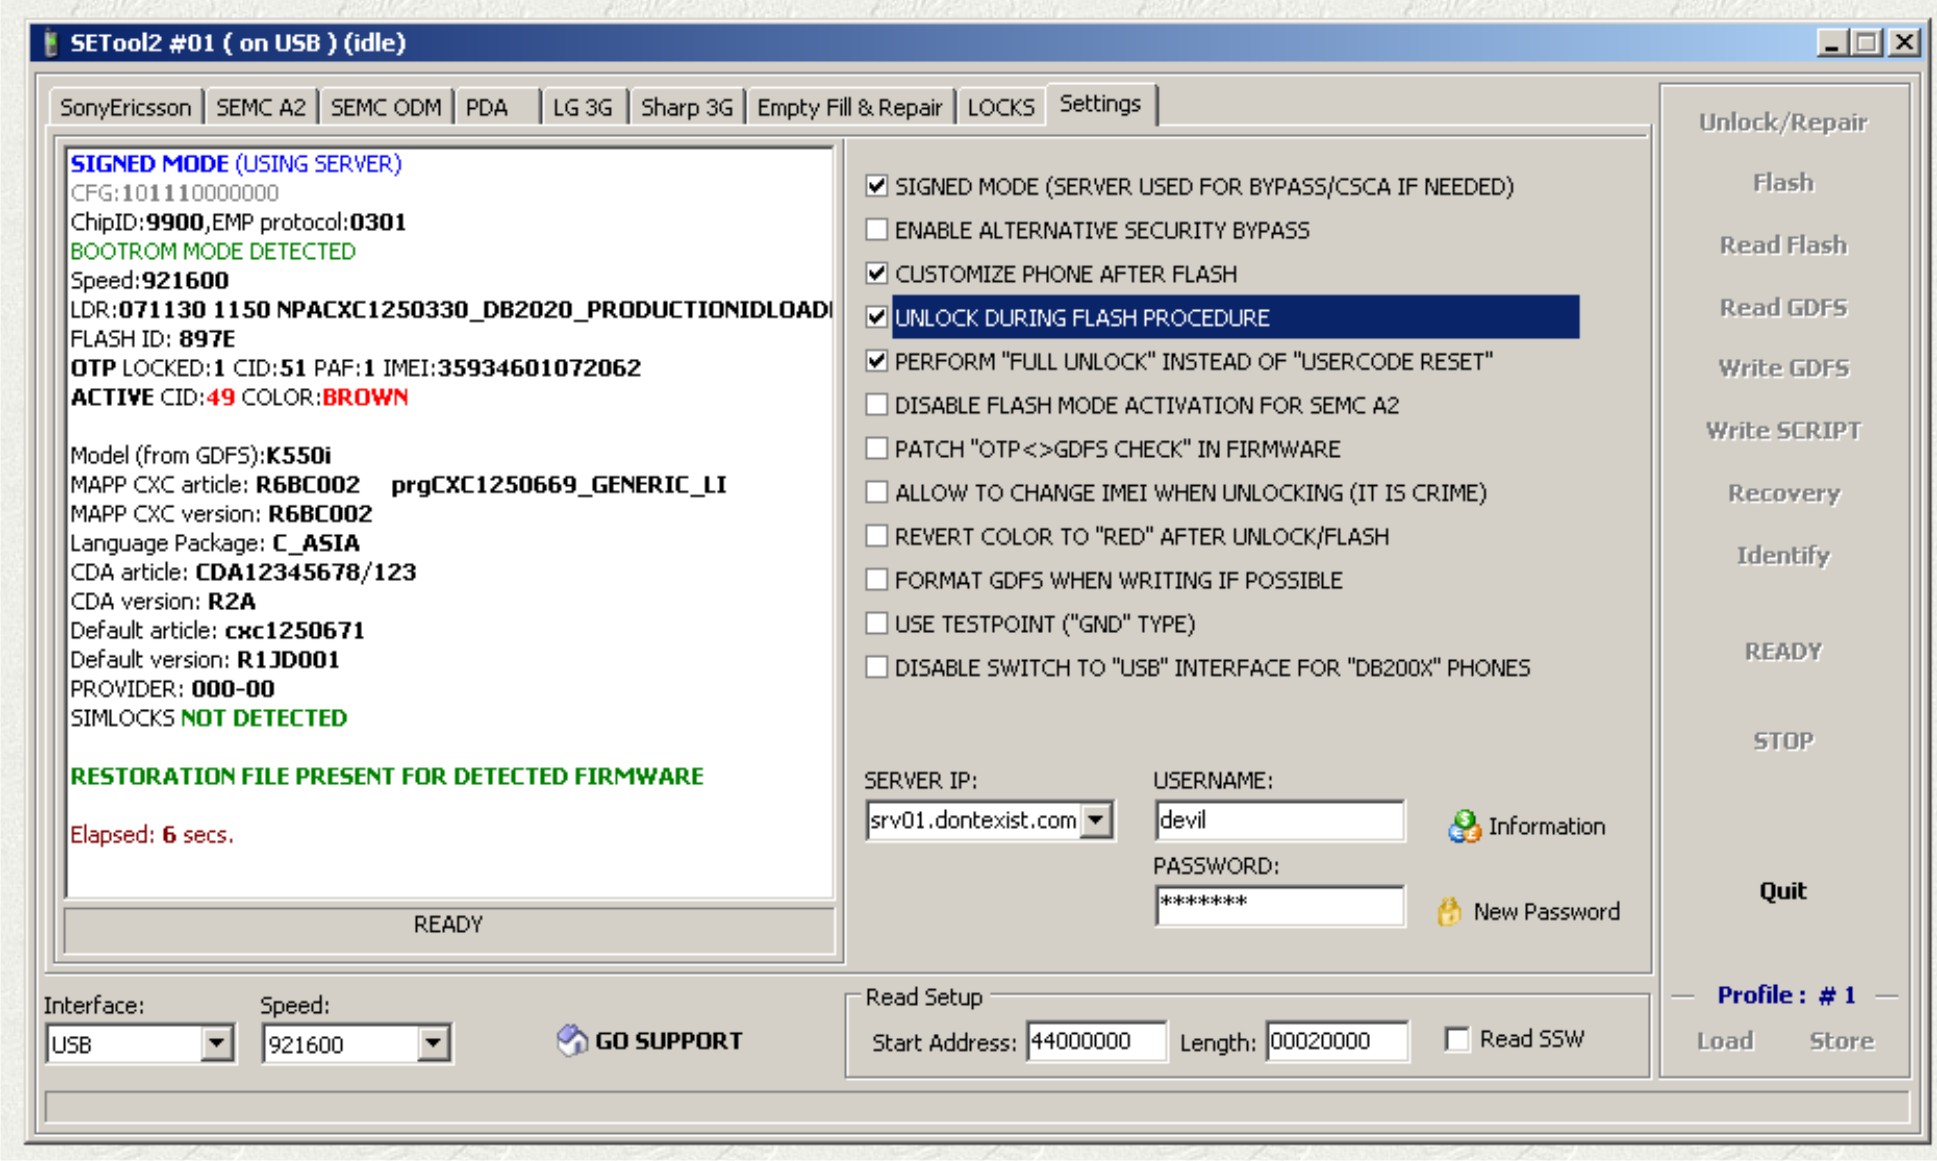Image resolution: width=1937 pixels, height=1161 pixels.
Task: Click the GO SUPPORT icon
Action: tap(572, 1040)
